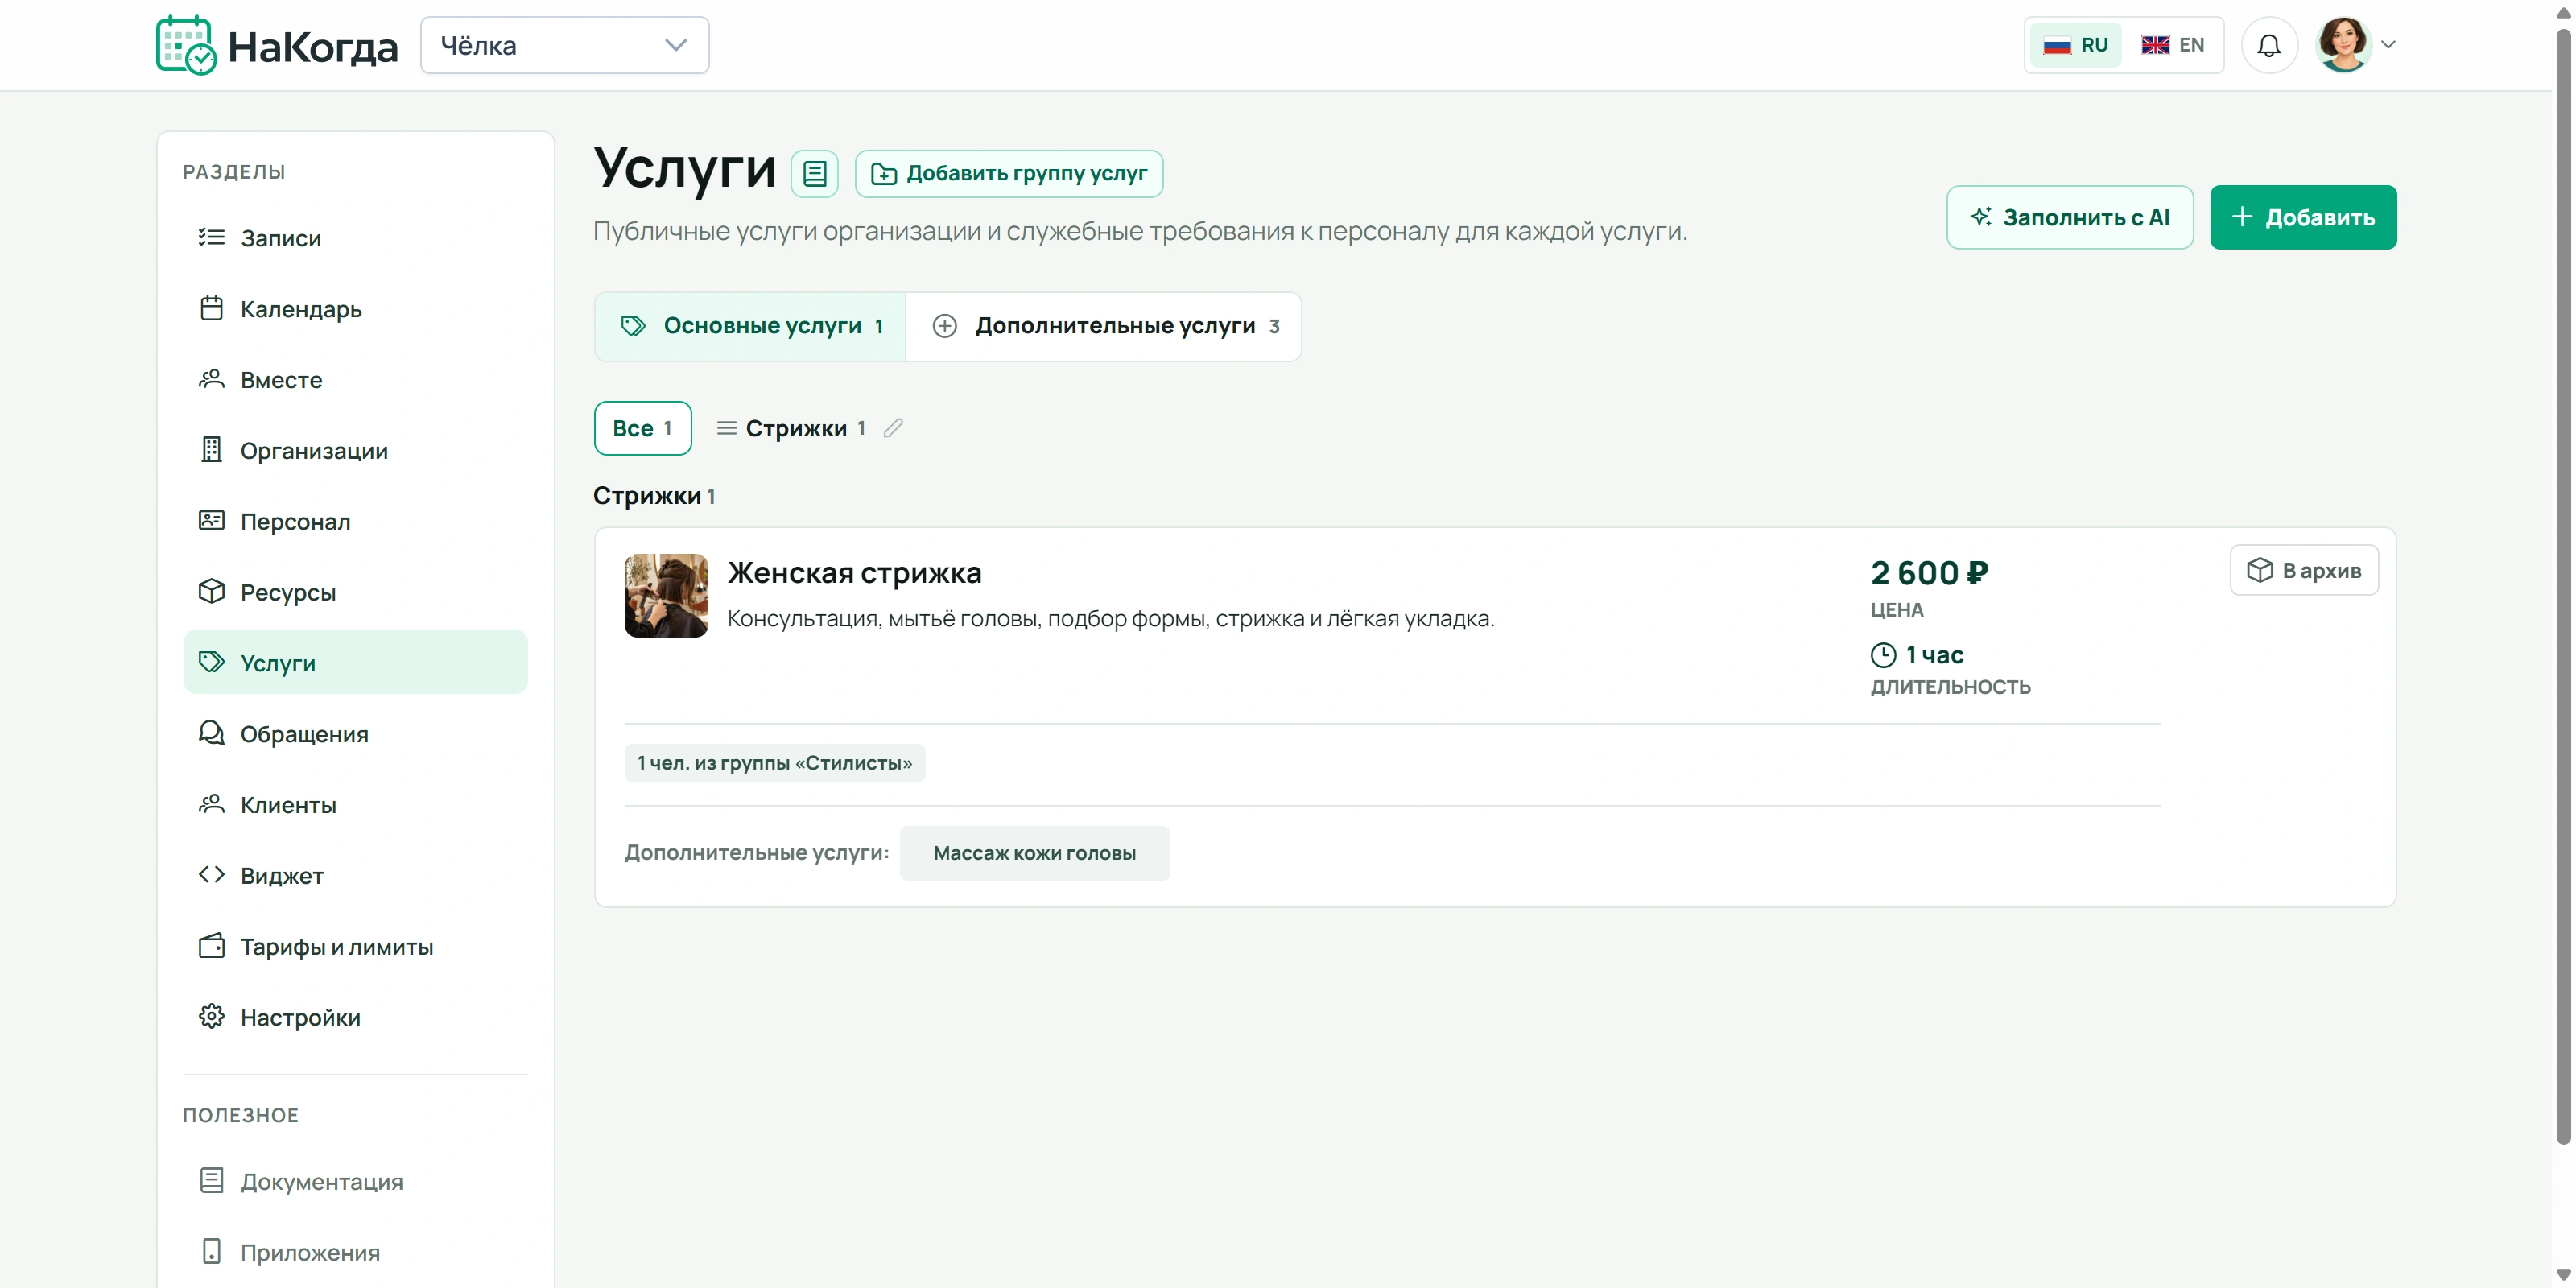Screen dimensions: 2576x1288
Task: Navigate to Организации
Action: point(355,451)
